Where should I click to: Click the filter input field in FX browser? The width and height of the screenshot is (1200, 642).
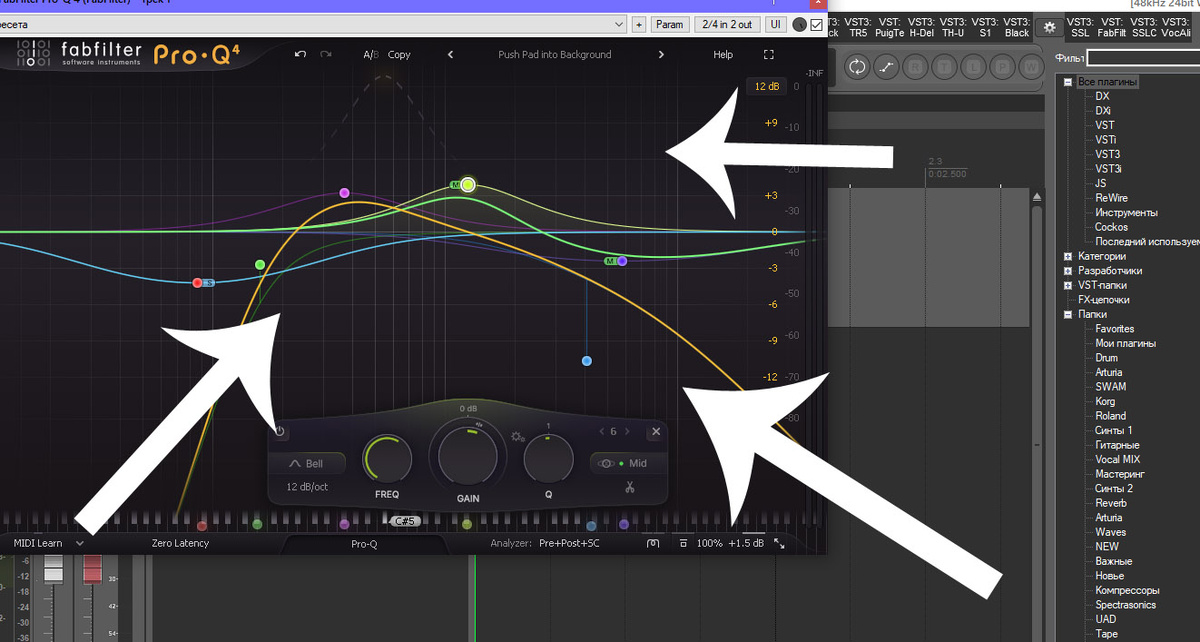point(1144,59)
